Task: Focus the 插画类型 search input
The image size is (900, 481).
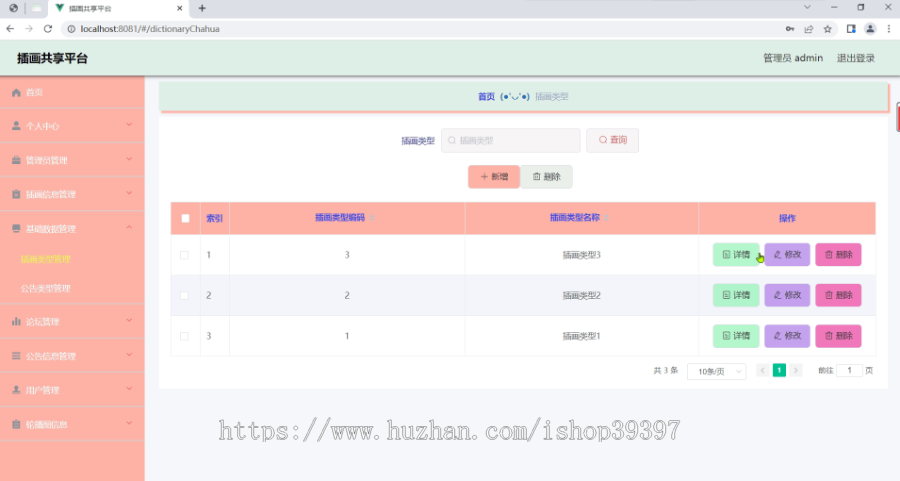Action: [x=510, y=141]
